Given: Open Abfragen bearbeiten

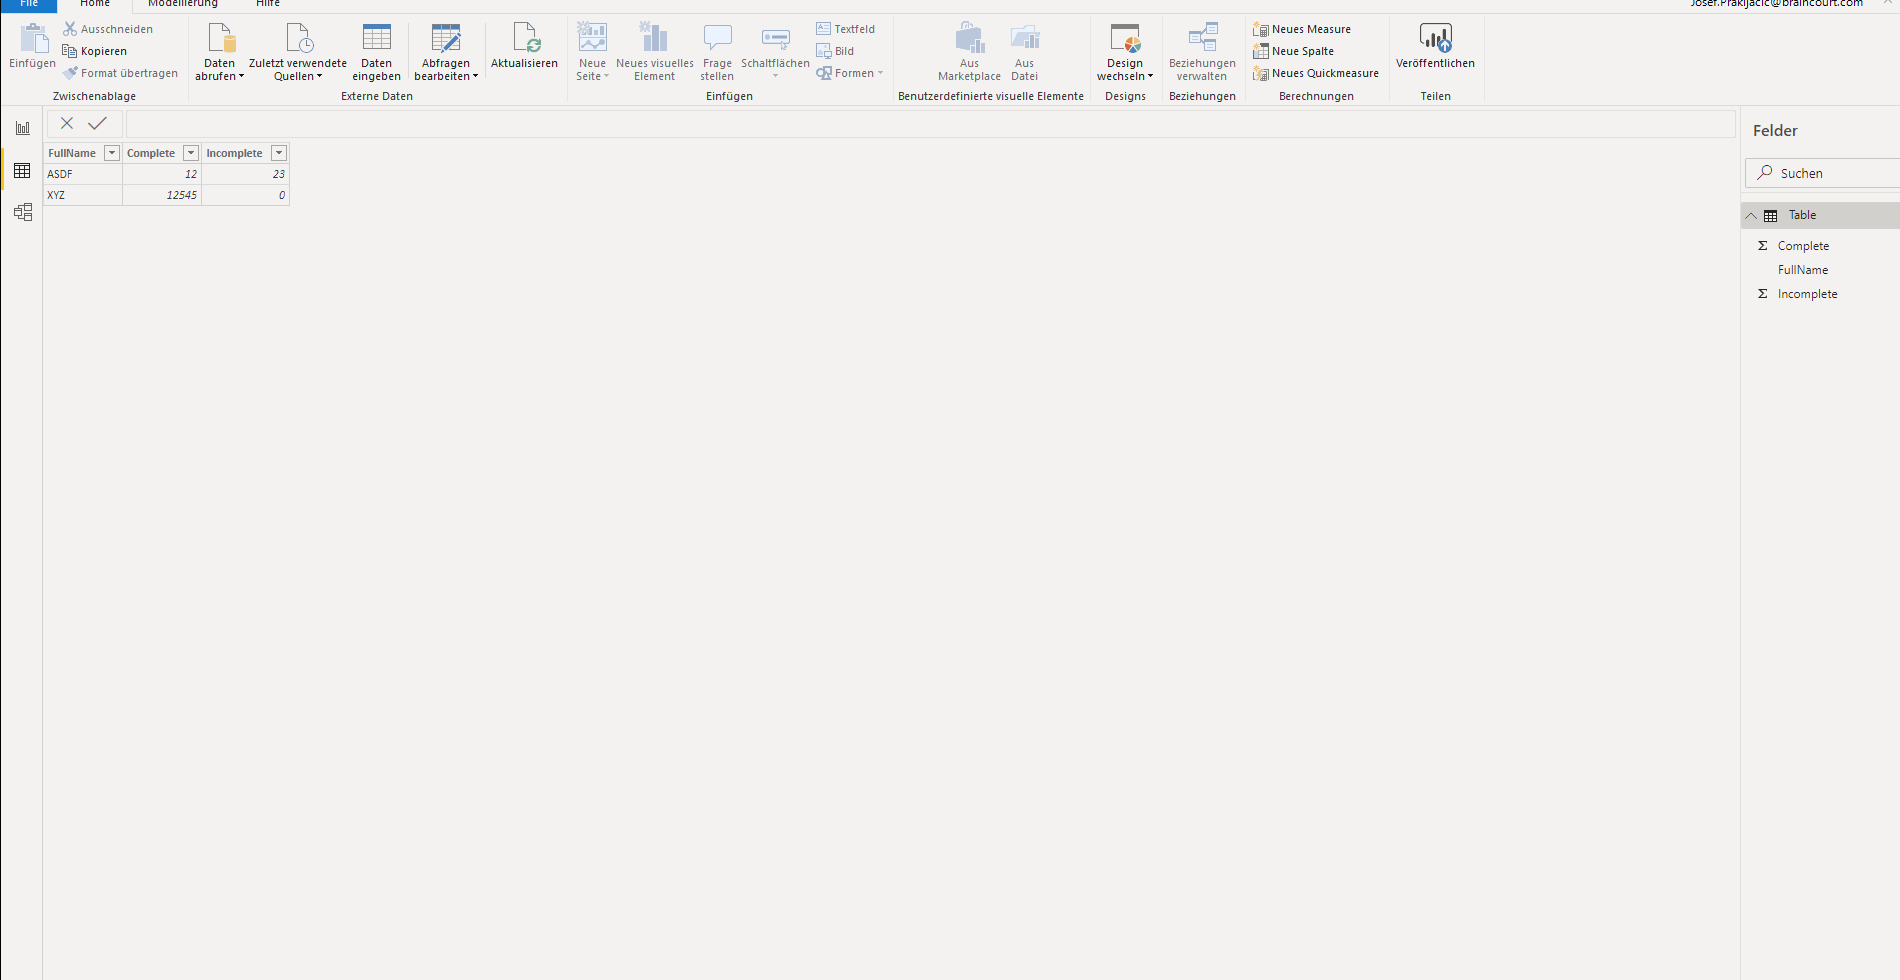Looking at the screenshot, I should [446, 52].
